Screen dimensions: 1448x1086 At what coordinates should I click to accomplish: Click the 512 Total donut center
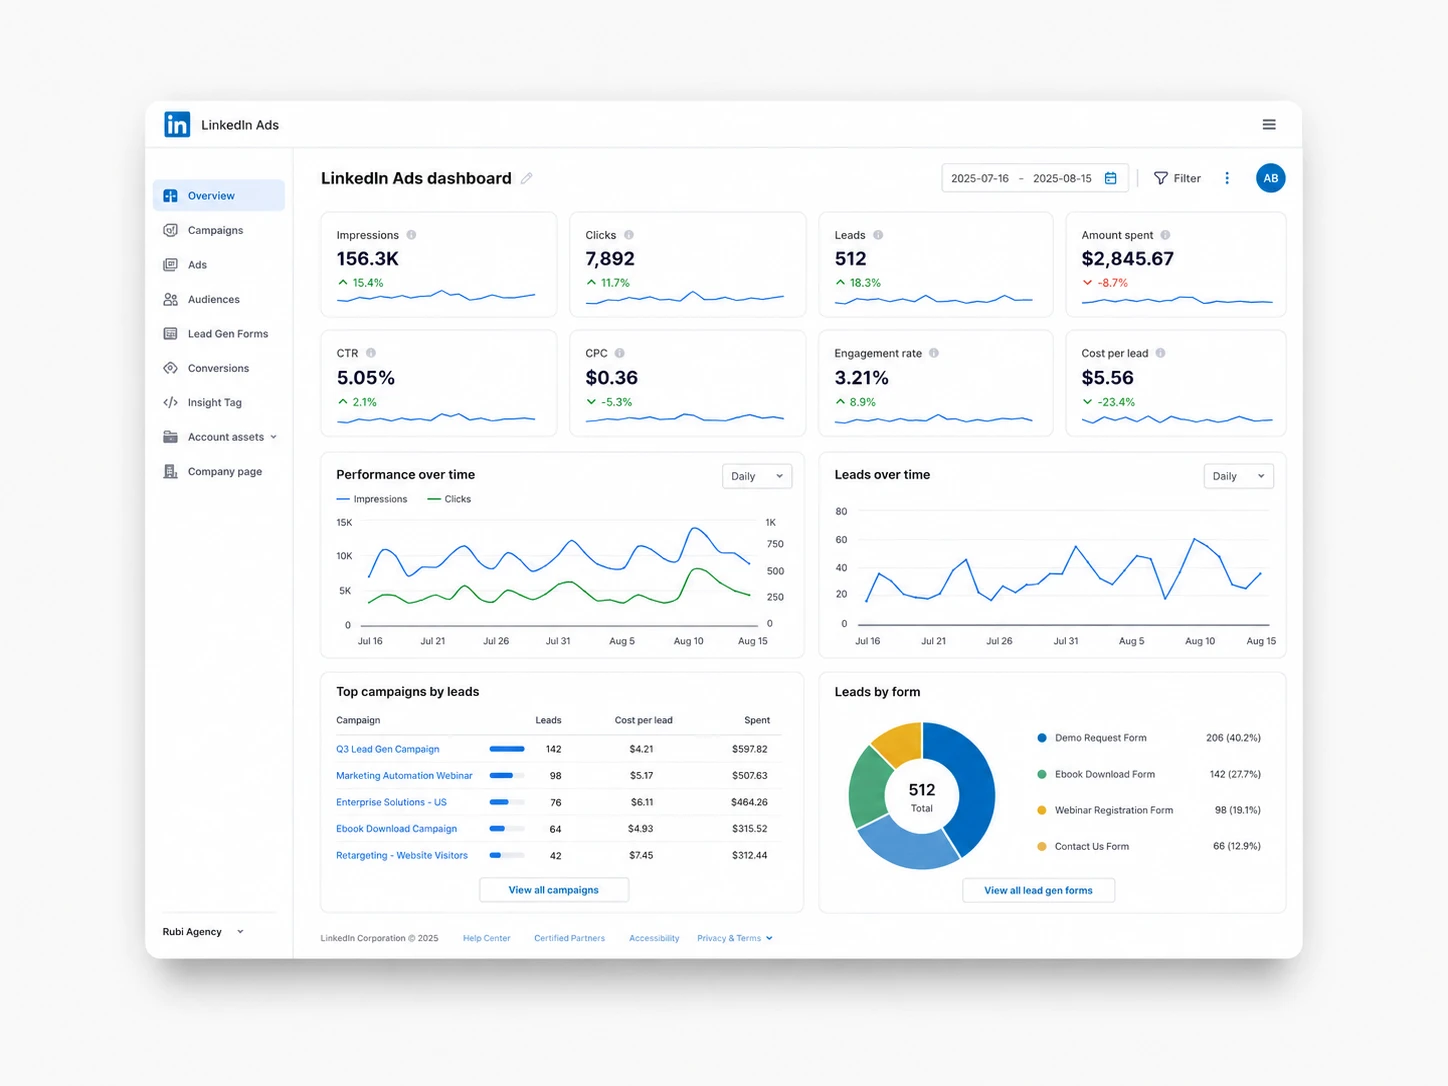click(x=922, y=796)
